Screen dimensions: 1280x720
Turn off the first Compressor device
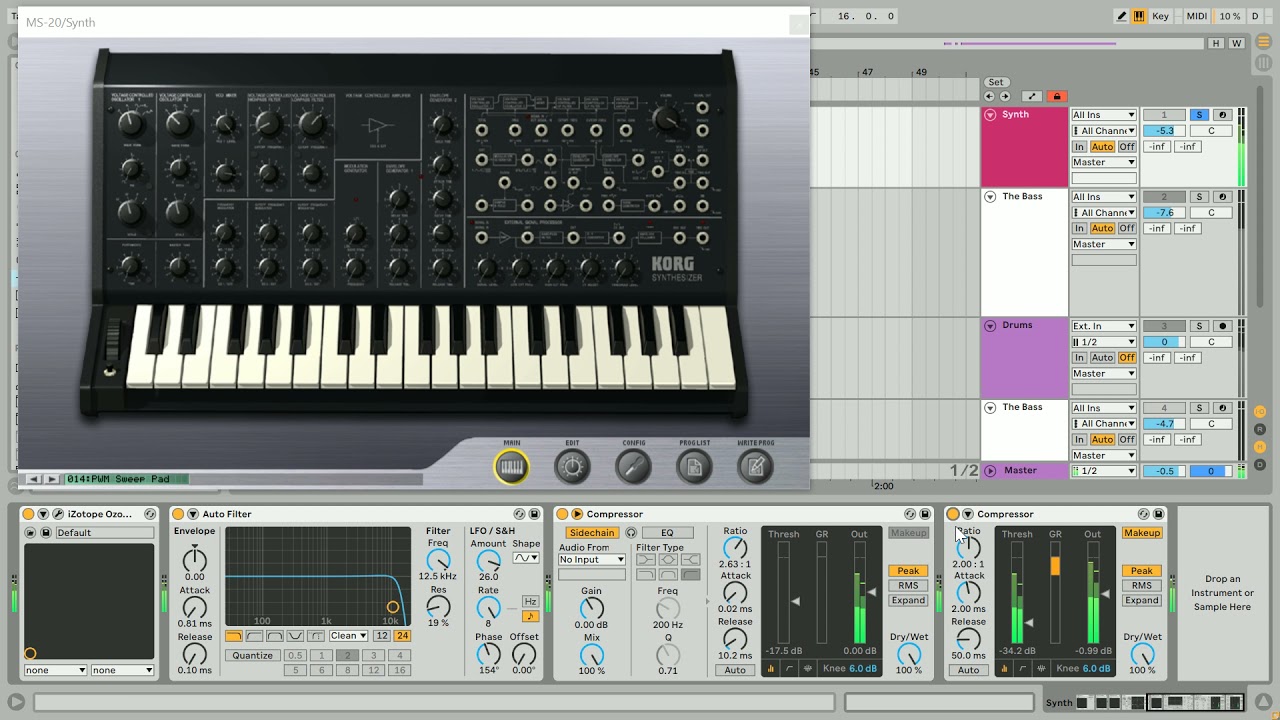(562, 514)
